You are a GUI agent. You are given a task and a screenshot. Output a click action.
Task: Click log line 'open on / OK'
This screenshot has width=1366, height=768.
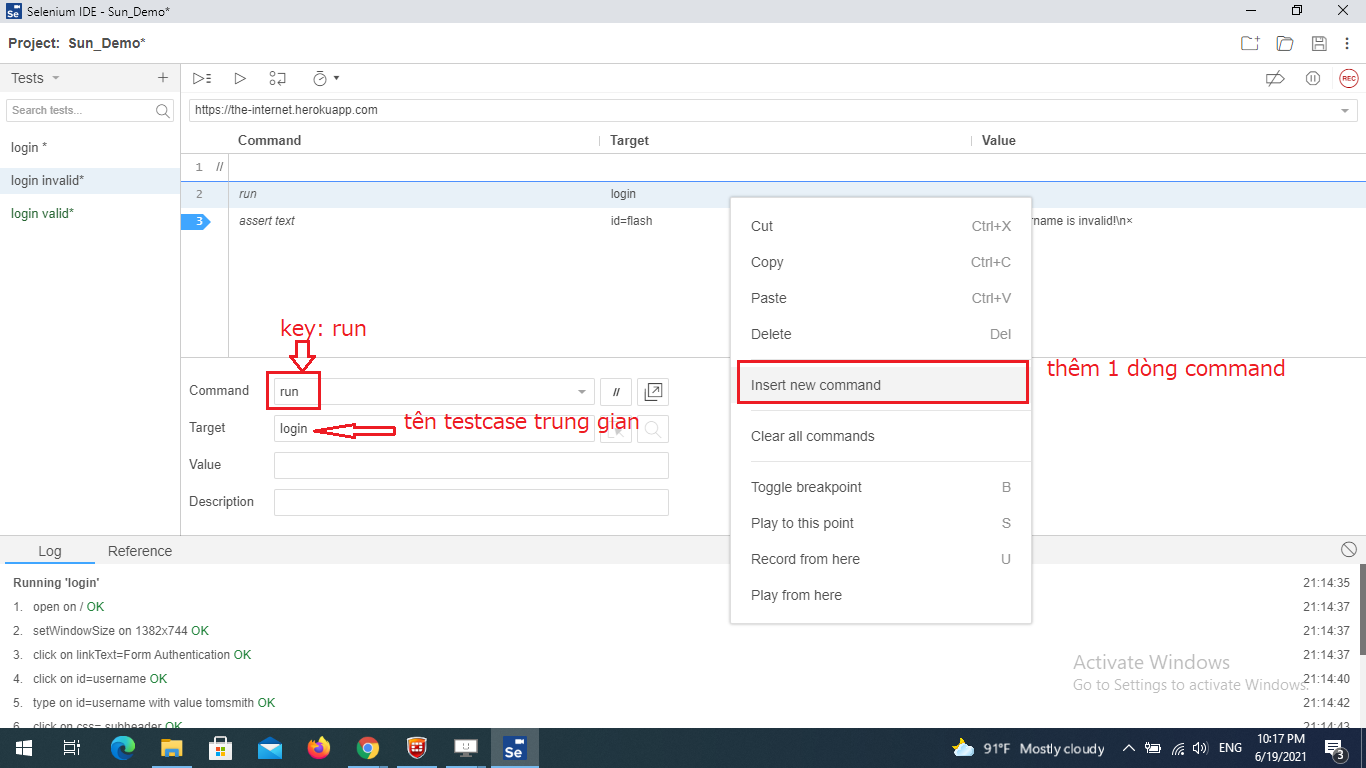pos(68,607)
